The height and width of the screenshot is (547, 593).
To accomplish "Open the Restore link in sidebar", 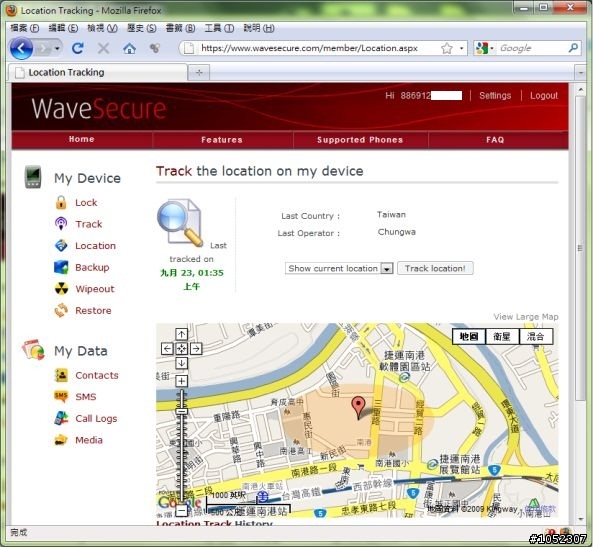I will point(93,311).
